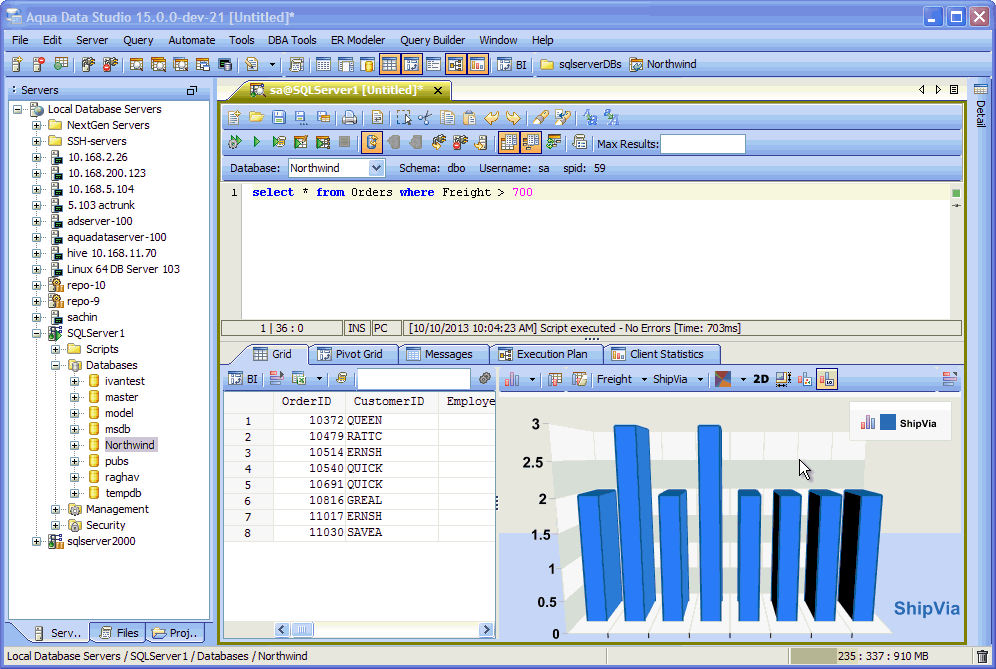996x669 pixels.
Task: Click the Select All dashed-rectangle icon
Action: point(403,118)
